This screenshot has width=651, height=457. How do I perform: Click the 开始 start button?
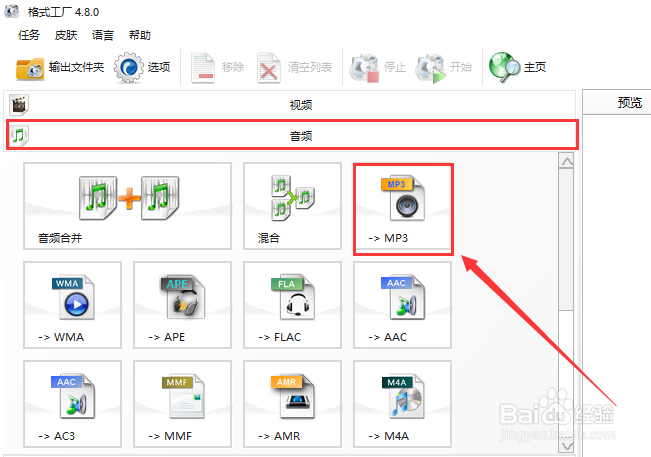[443, 67]
